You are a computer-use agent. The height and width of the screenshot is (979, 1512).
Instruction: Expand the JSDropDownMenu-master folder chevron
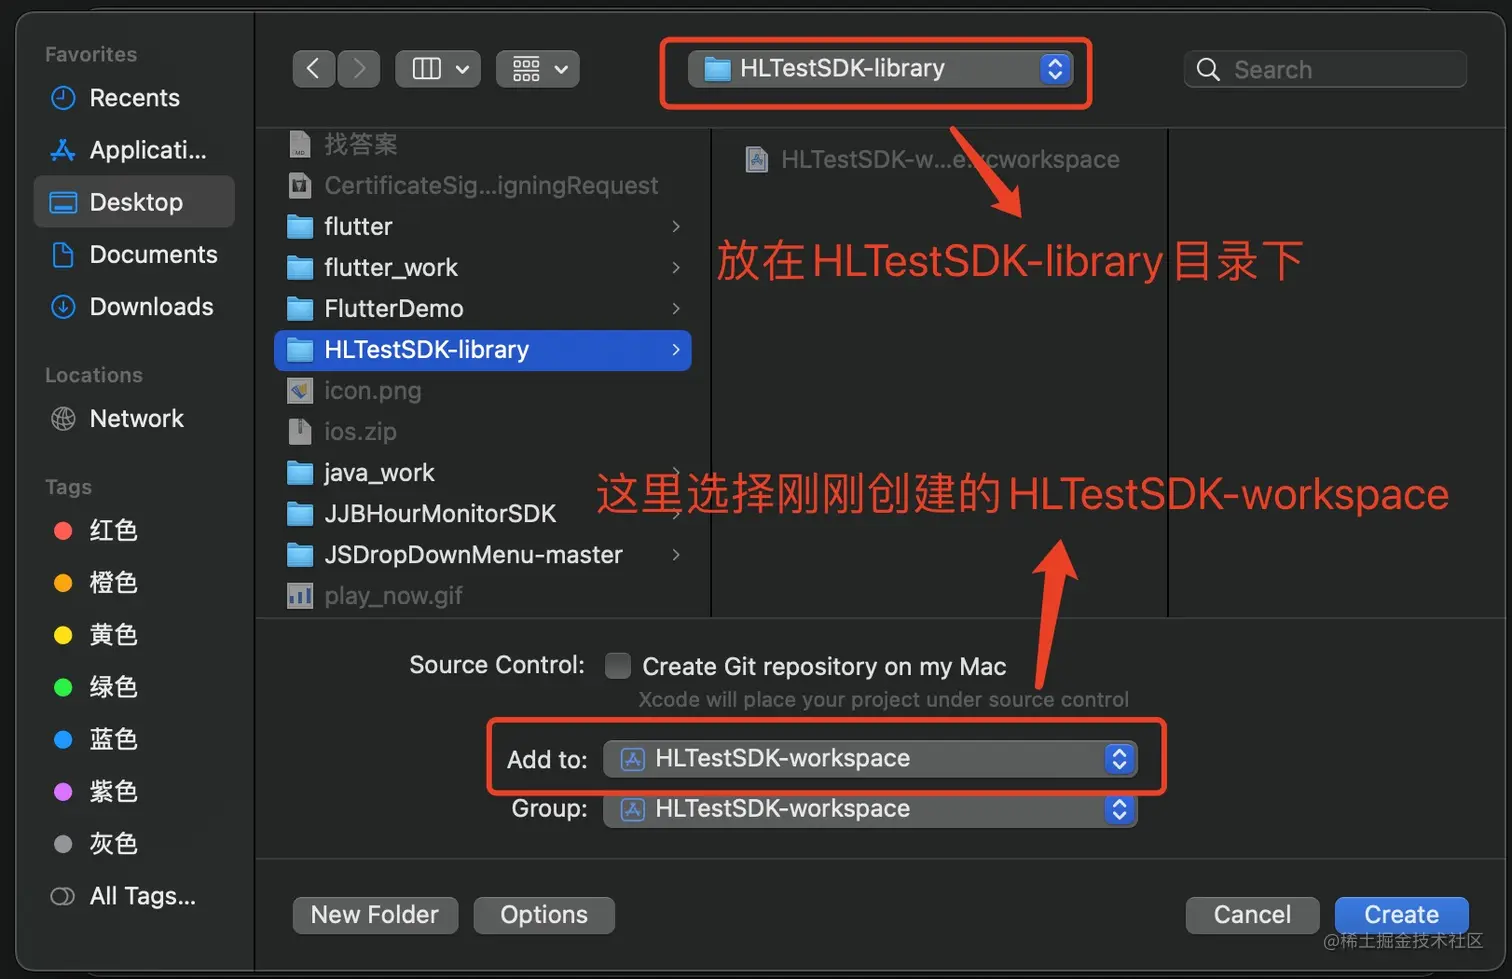click(x=676, y=554)
